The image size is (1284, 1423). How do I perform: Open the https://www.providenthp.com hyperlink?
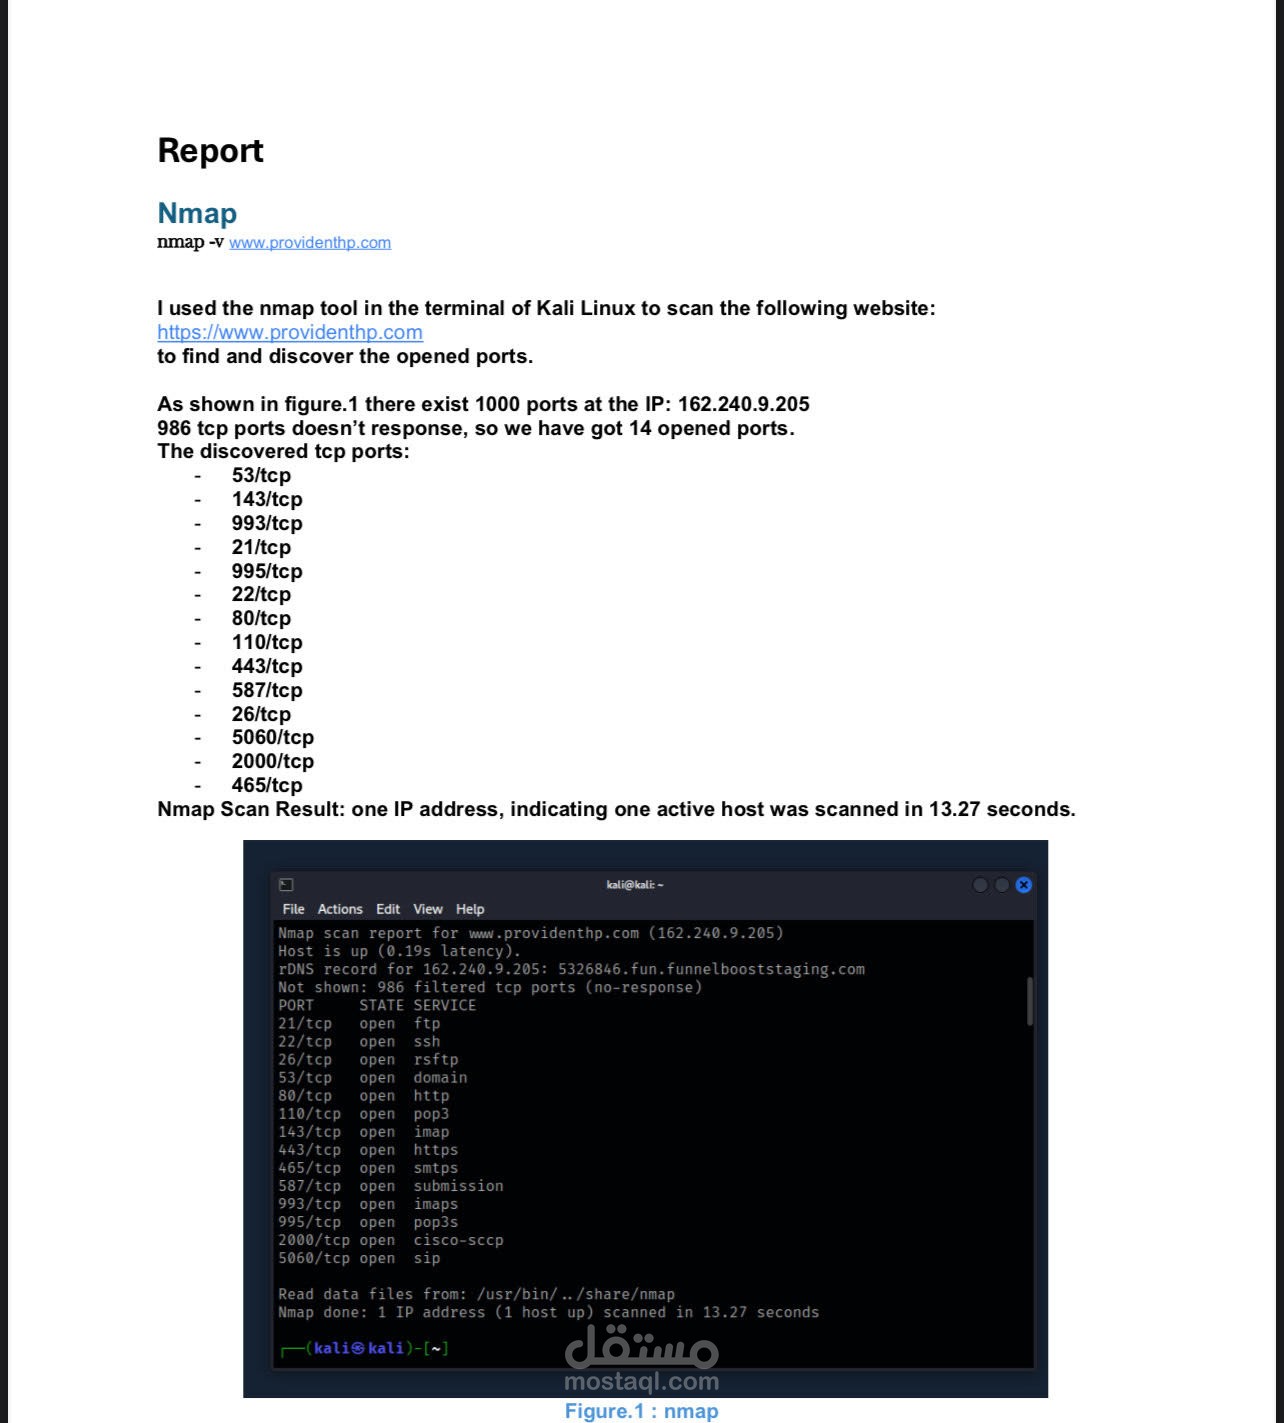tap(290, 332)
